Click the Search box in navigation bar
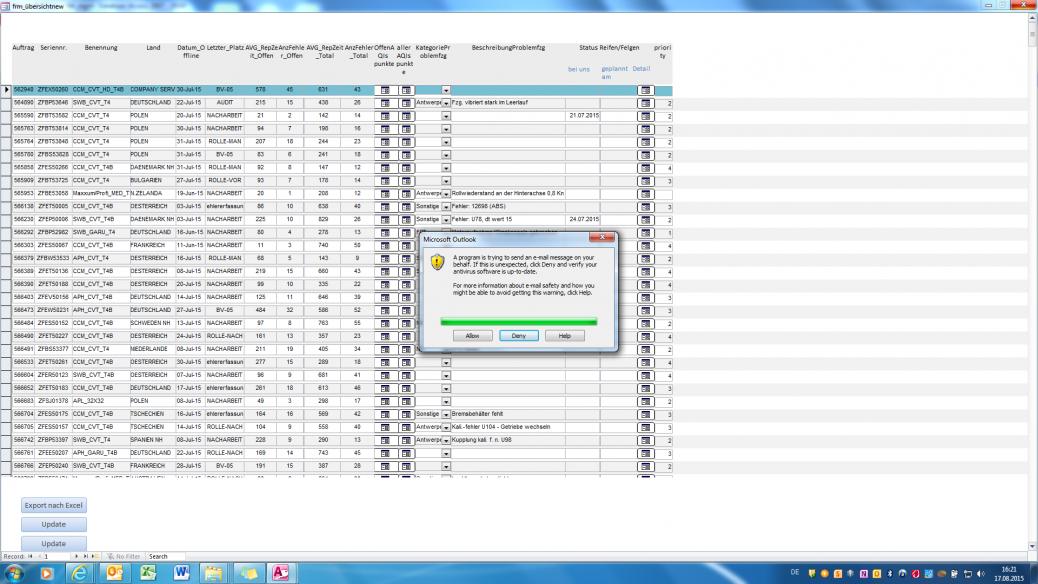The height and width of the screenshot is (584, 1038). (165, 557)
